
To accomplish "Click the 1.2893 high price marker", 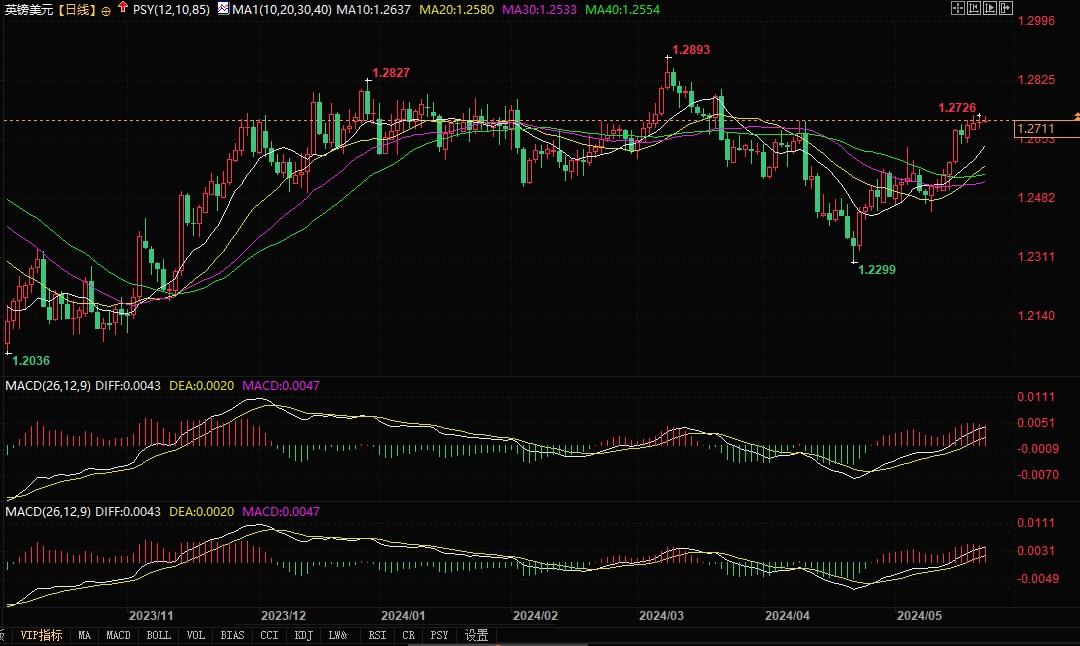I will [x=690, y=49].
